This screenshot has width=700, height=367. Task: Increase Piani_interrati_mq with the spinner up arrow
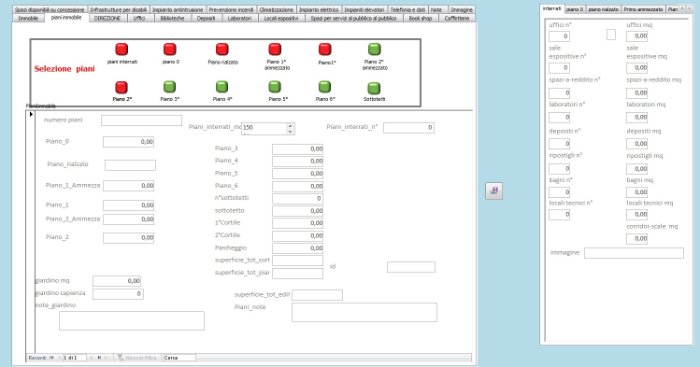pyautogui.click(x=290, y=126)
